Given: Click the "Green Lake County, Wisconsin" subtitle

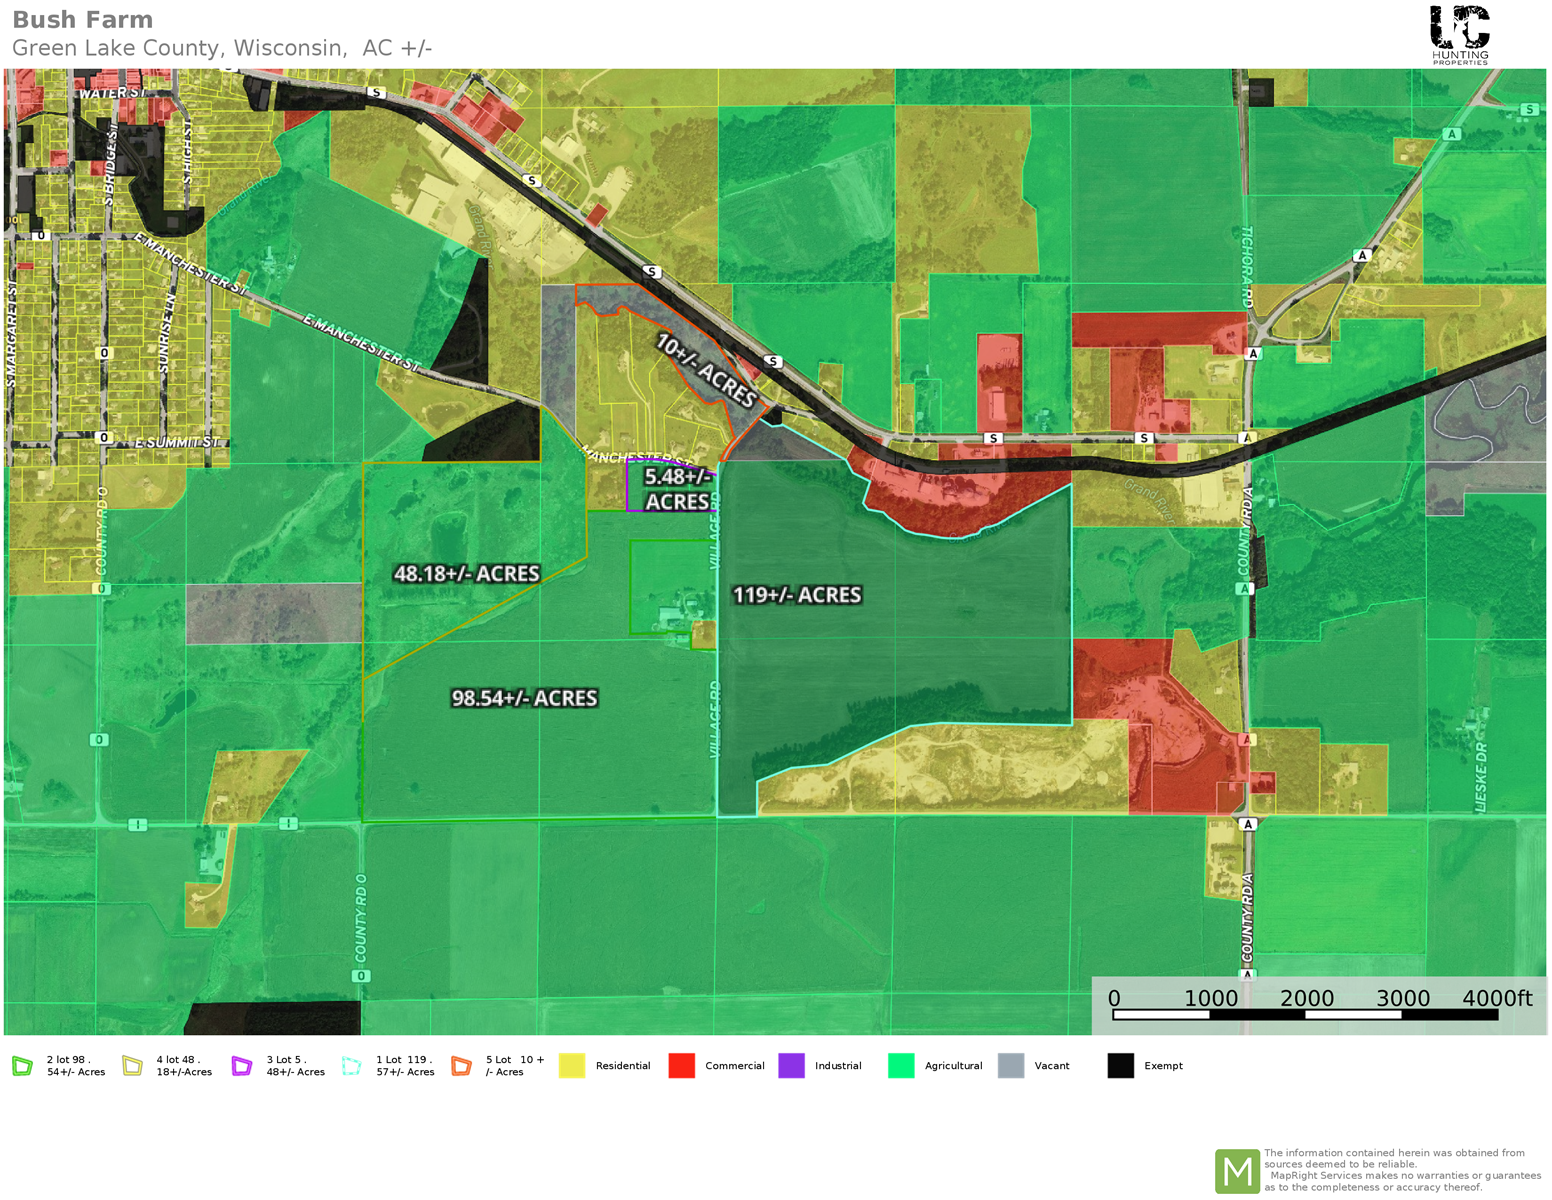Looking at the screenshot, I should coord(181,48).
